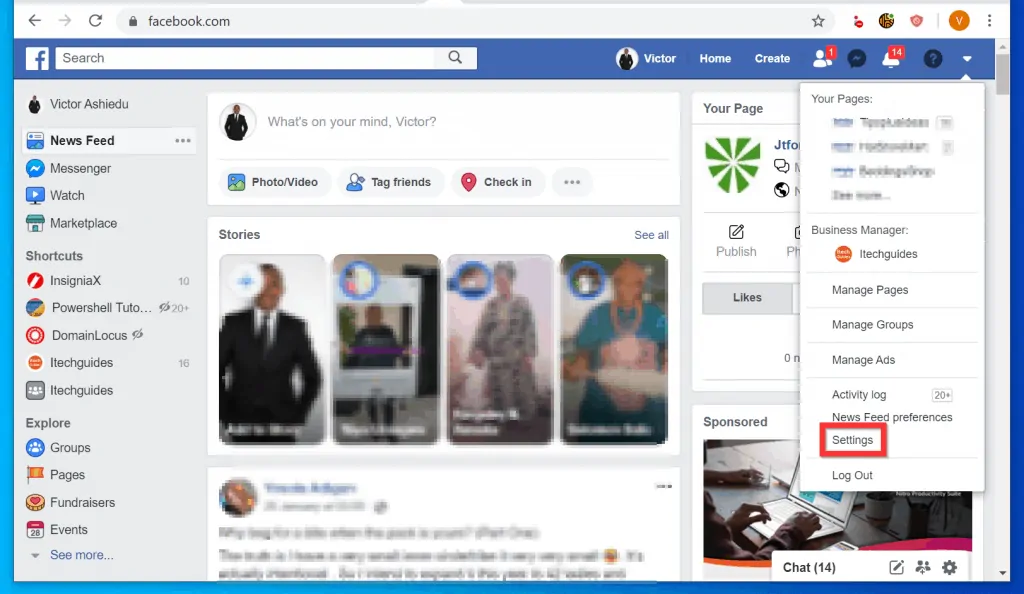Add a Check in to your post

(498, 182)
